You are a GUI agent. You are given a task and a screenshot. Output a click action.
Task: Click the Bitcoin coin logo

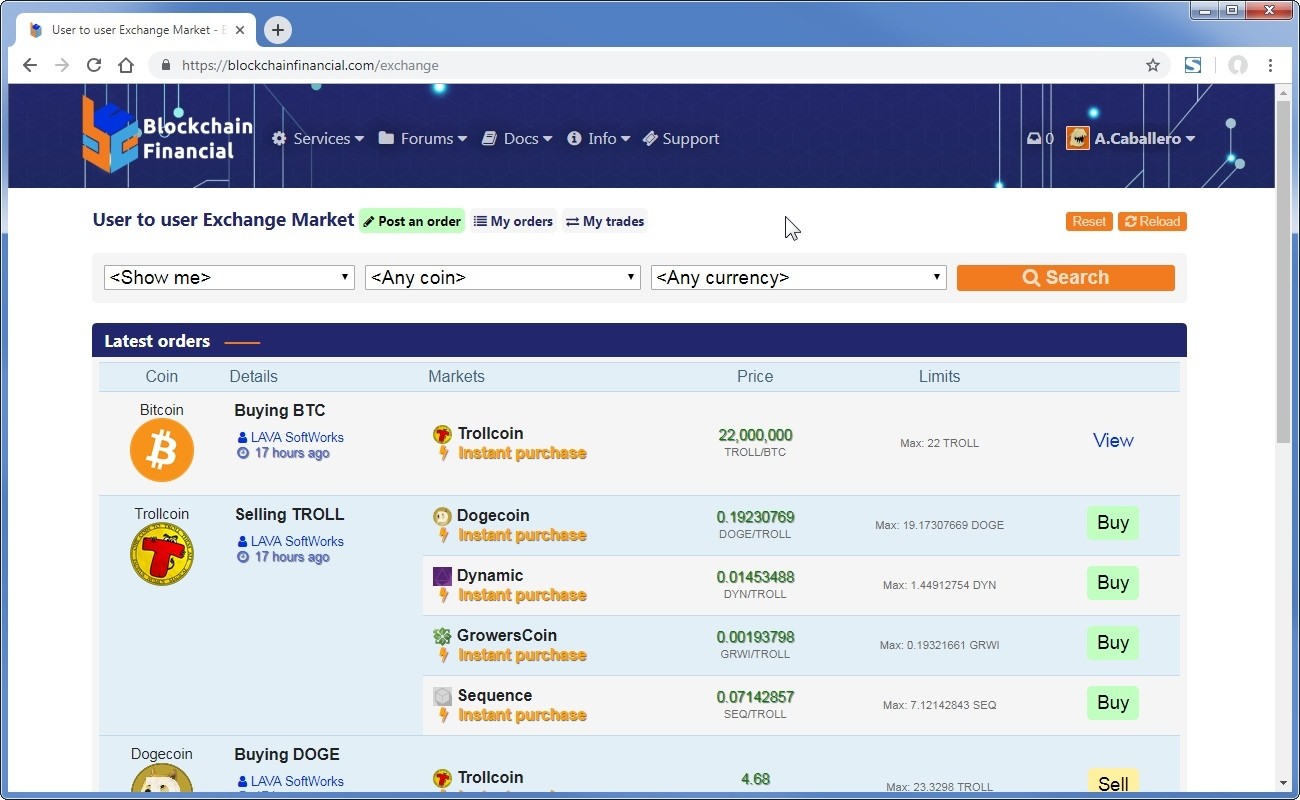161,451
